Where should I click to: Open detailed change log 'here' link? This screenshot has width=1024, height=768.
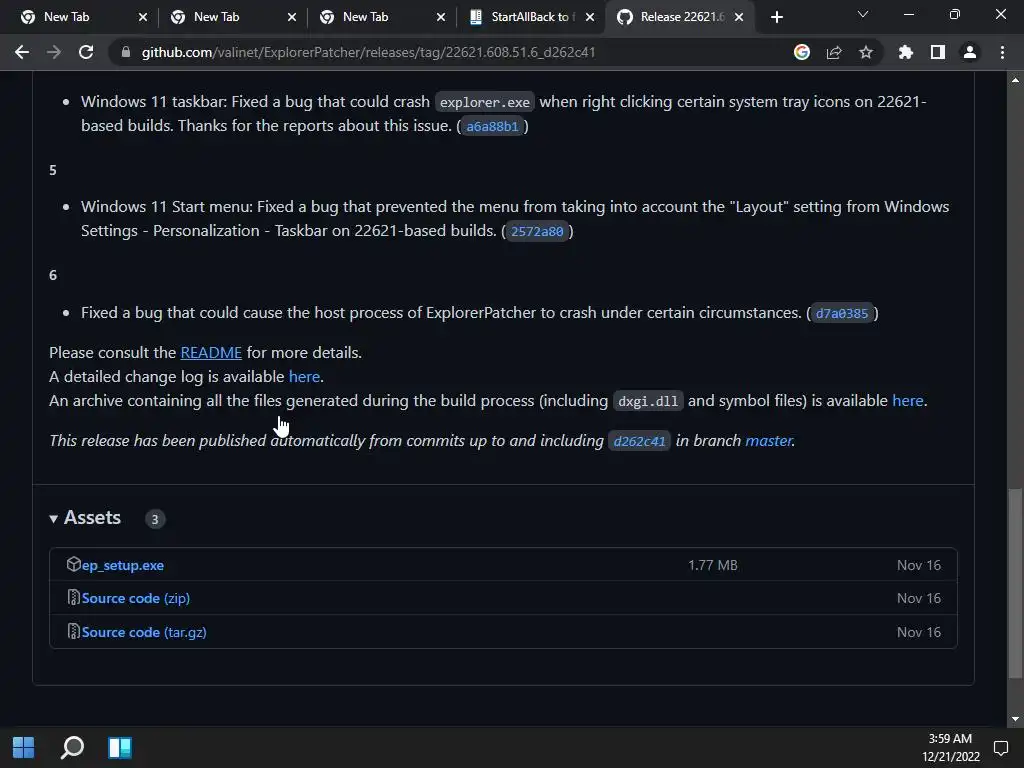click(x=304, y=377)
